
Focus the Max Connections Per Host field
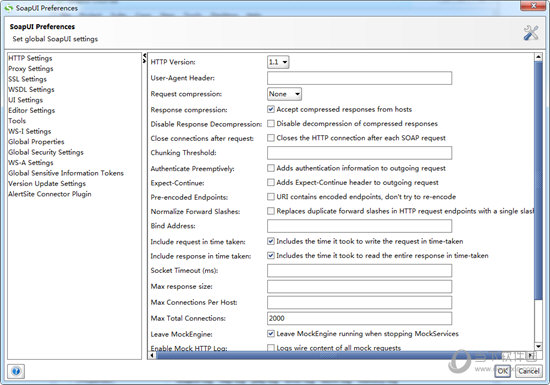click(x=360, y=302)
